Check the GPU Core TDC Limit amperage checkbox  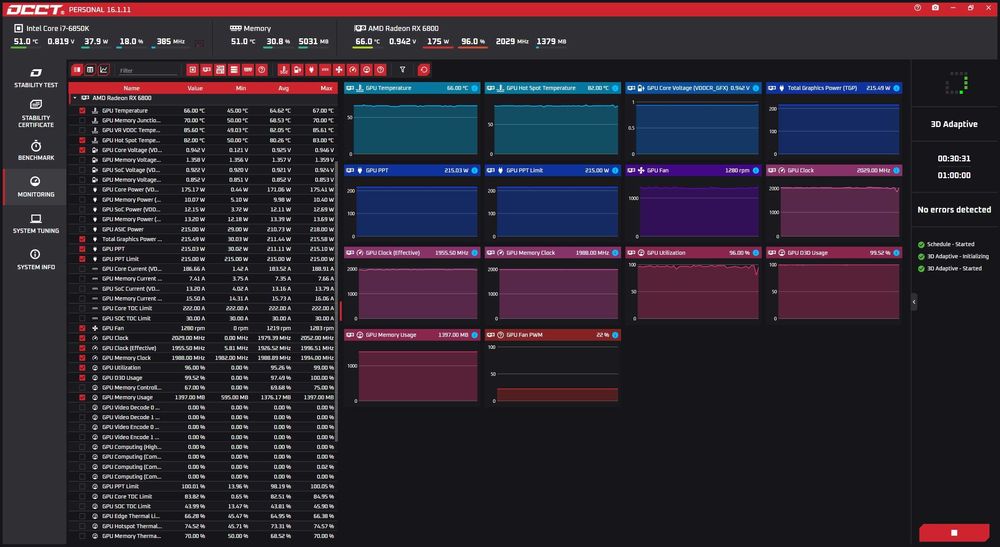(82, 308)
